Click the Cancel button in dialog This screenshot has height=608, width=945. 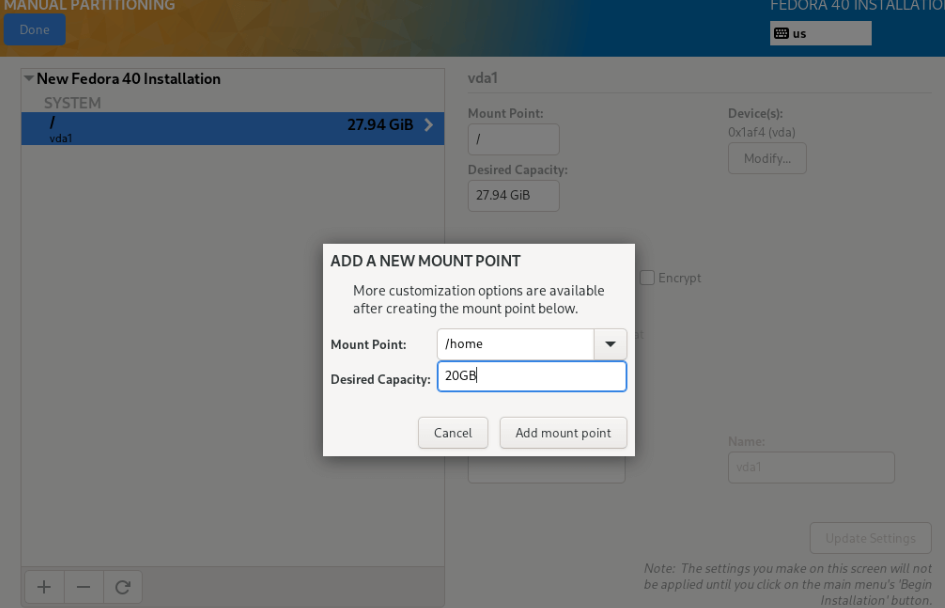tap(453, 433)
